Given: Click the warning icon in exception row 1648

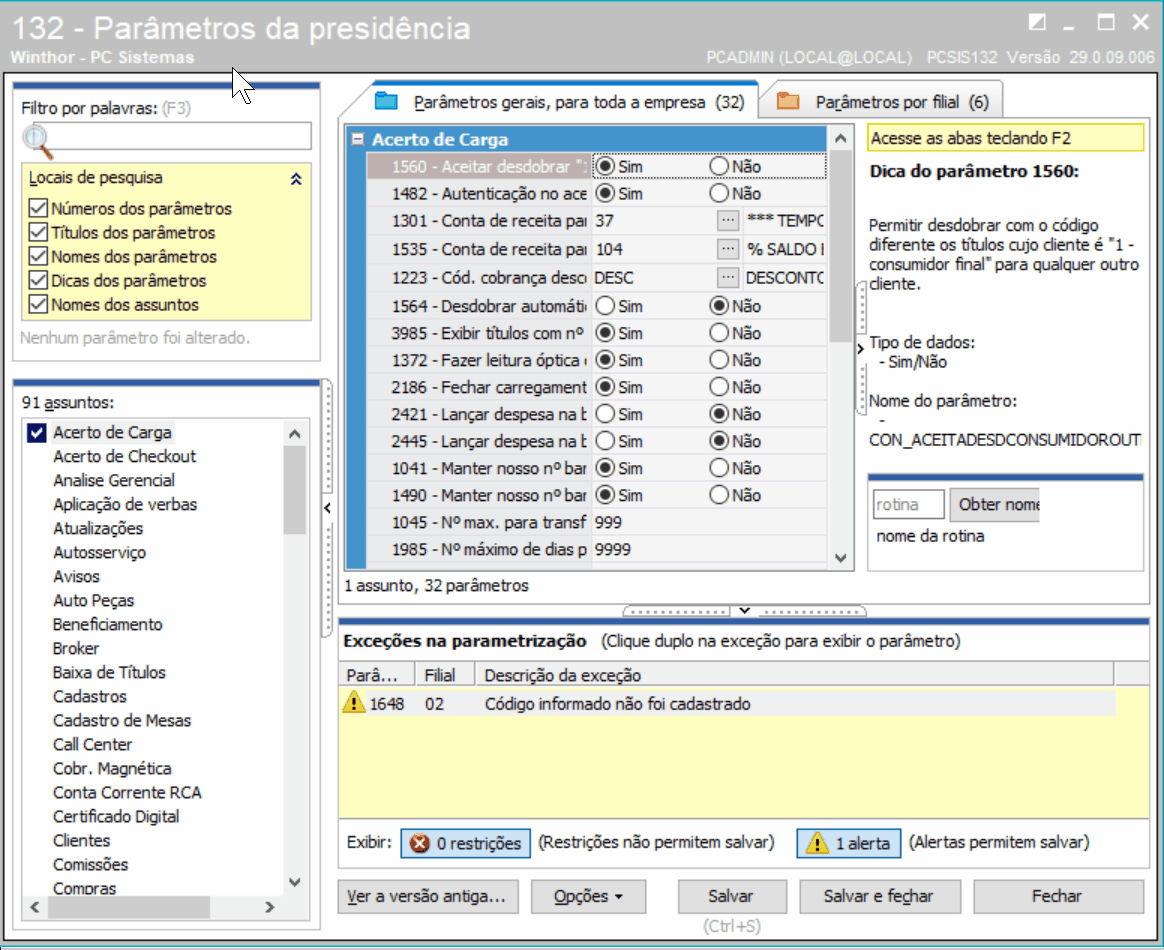Looking at the screenshot, I should (354, 702).
